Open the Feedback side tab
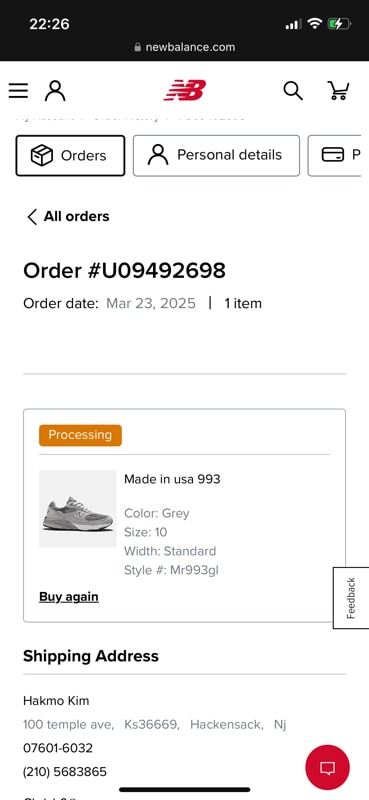 pos(351,598)
